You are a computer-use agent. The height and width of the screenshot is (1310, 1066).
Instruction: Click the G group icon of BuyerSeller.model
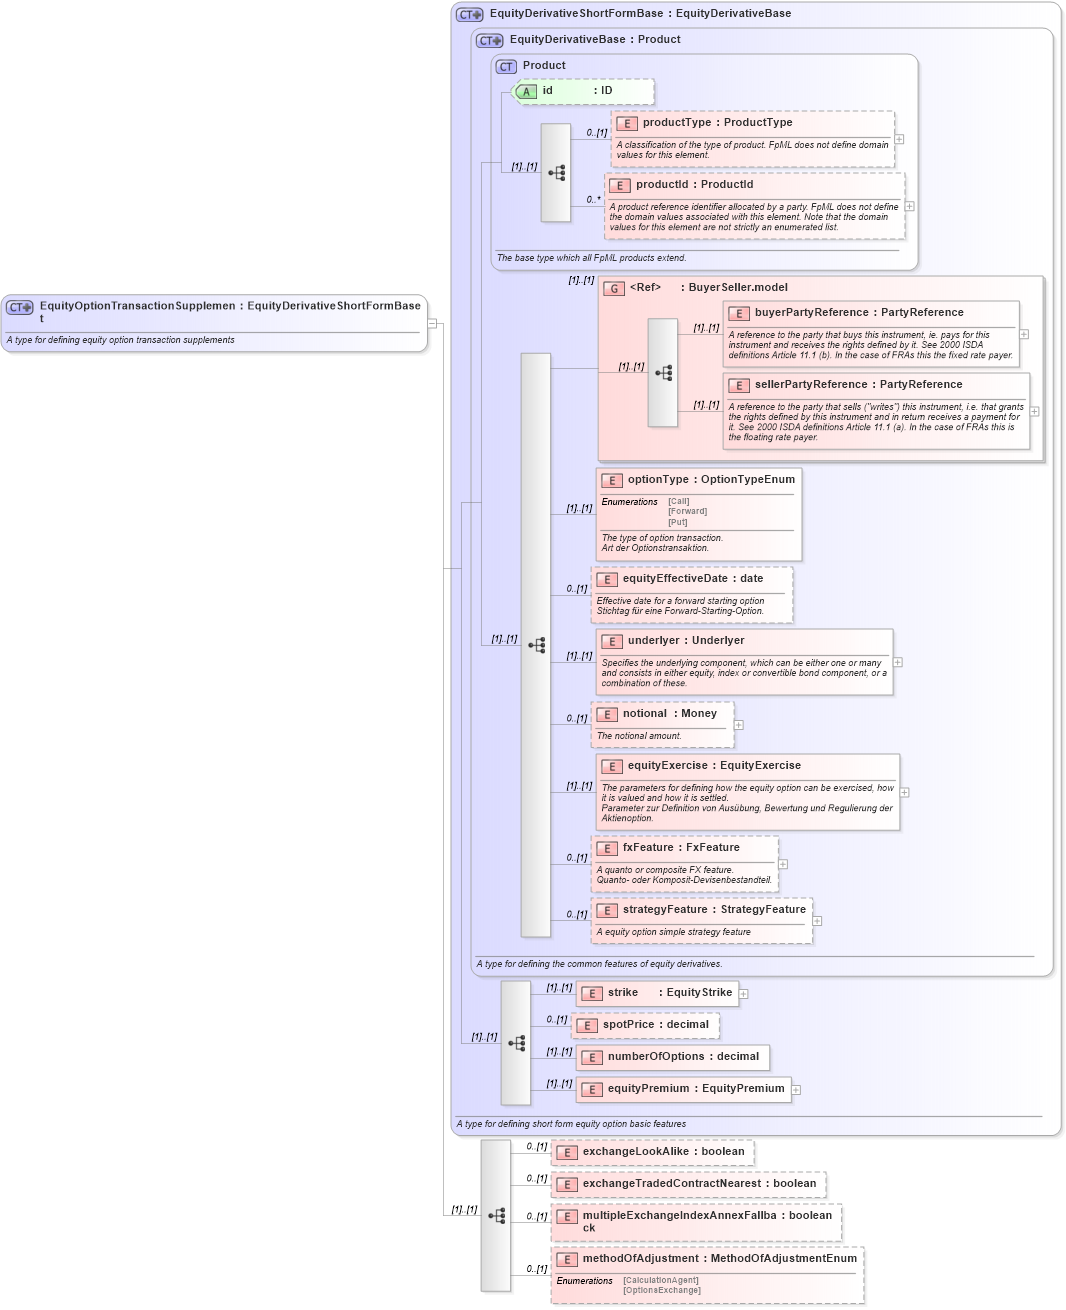pyautogui.click(x=614, y=289)
